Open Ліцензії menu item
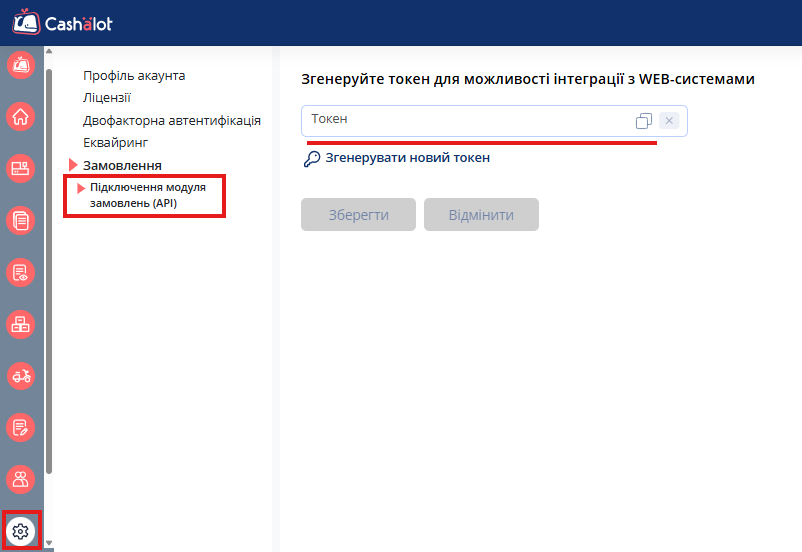The image size is (802, 552). coord(107,98)
